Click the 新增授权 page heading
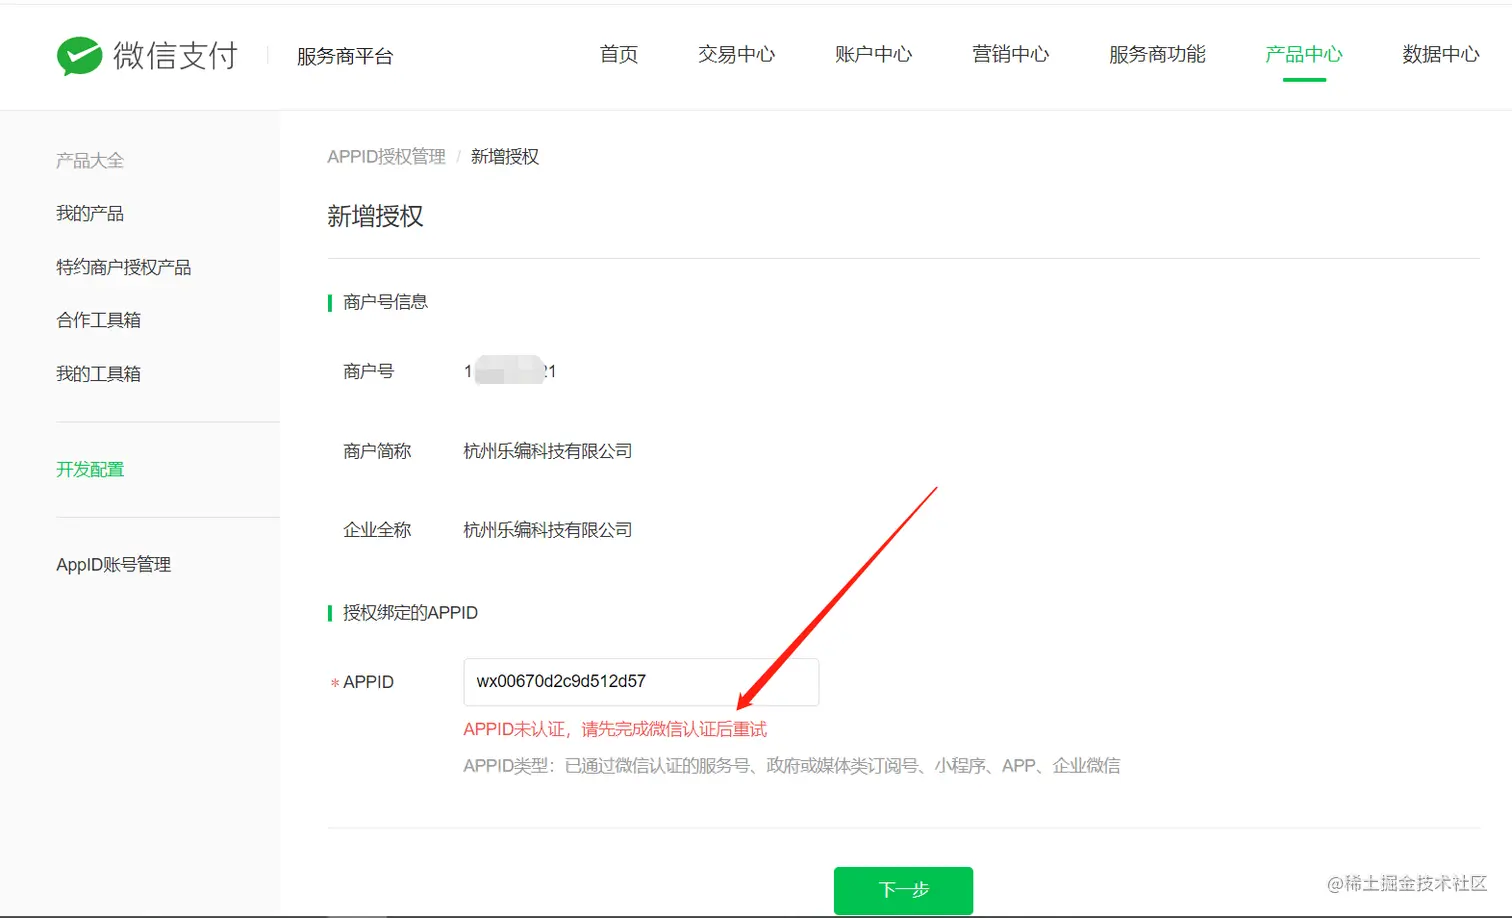1512x918 pixels. point(375,216)
